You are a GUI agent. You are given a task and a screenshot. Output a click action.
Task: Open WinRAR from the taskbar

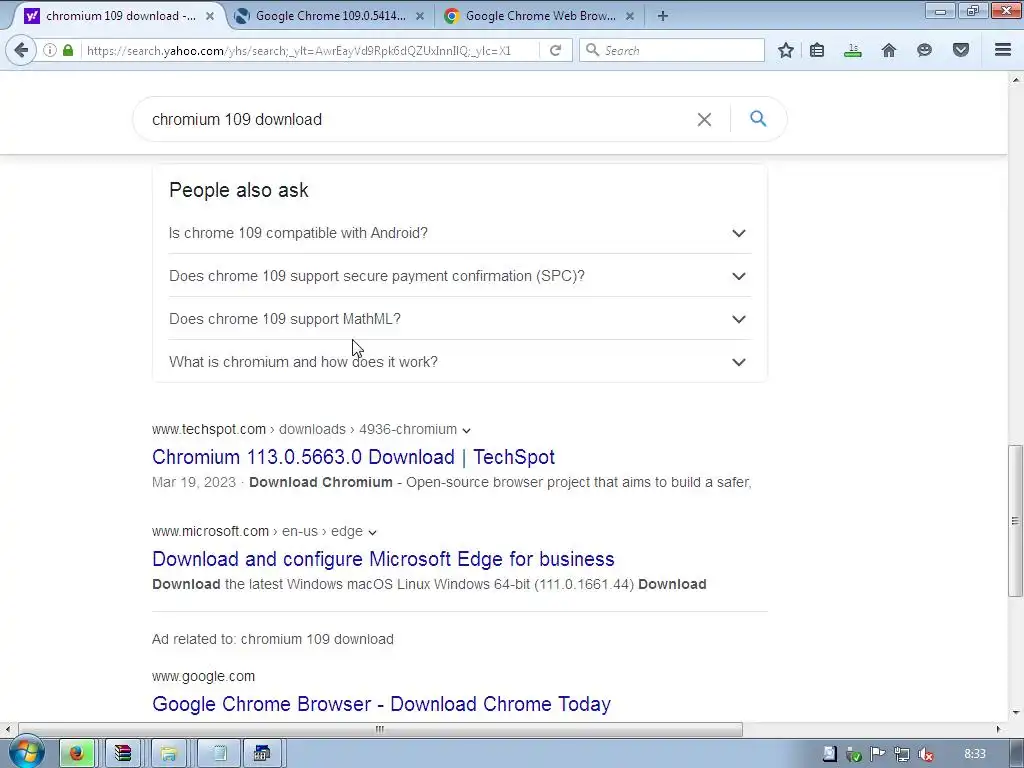123,754
